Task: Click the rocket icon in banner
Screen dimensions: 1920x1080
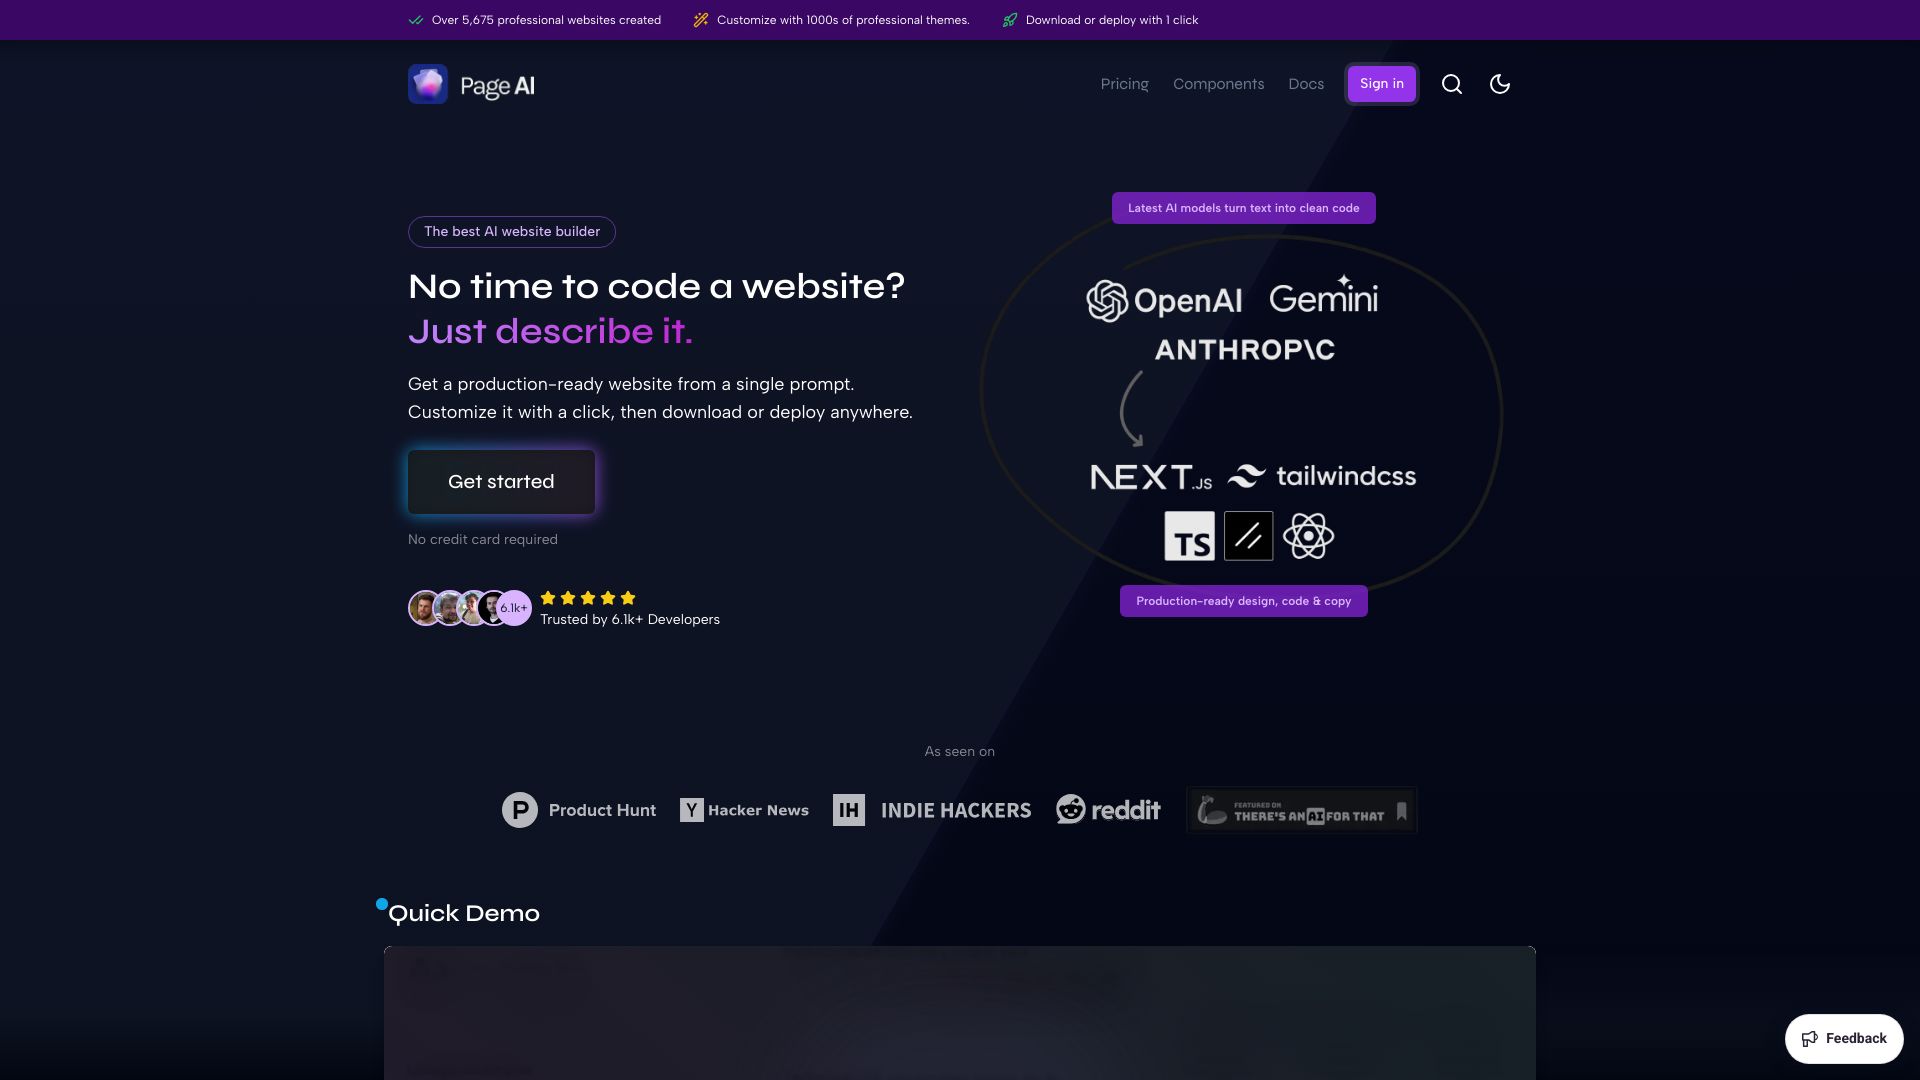Action: [x=1010, y=20]
